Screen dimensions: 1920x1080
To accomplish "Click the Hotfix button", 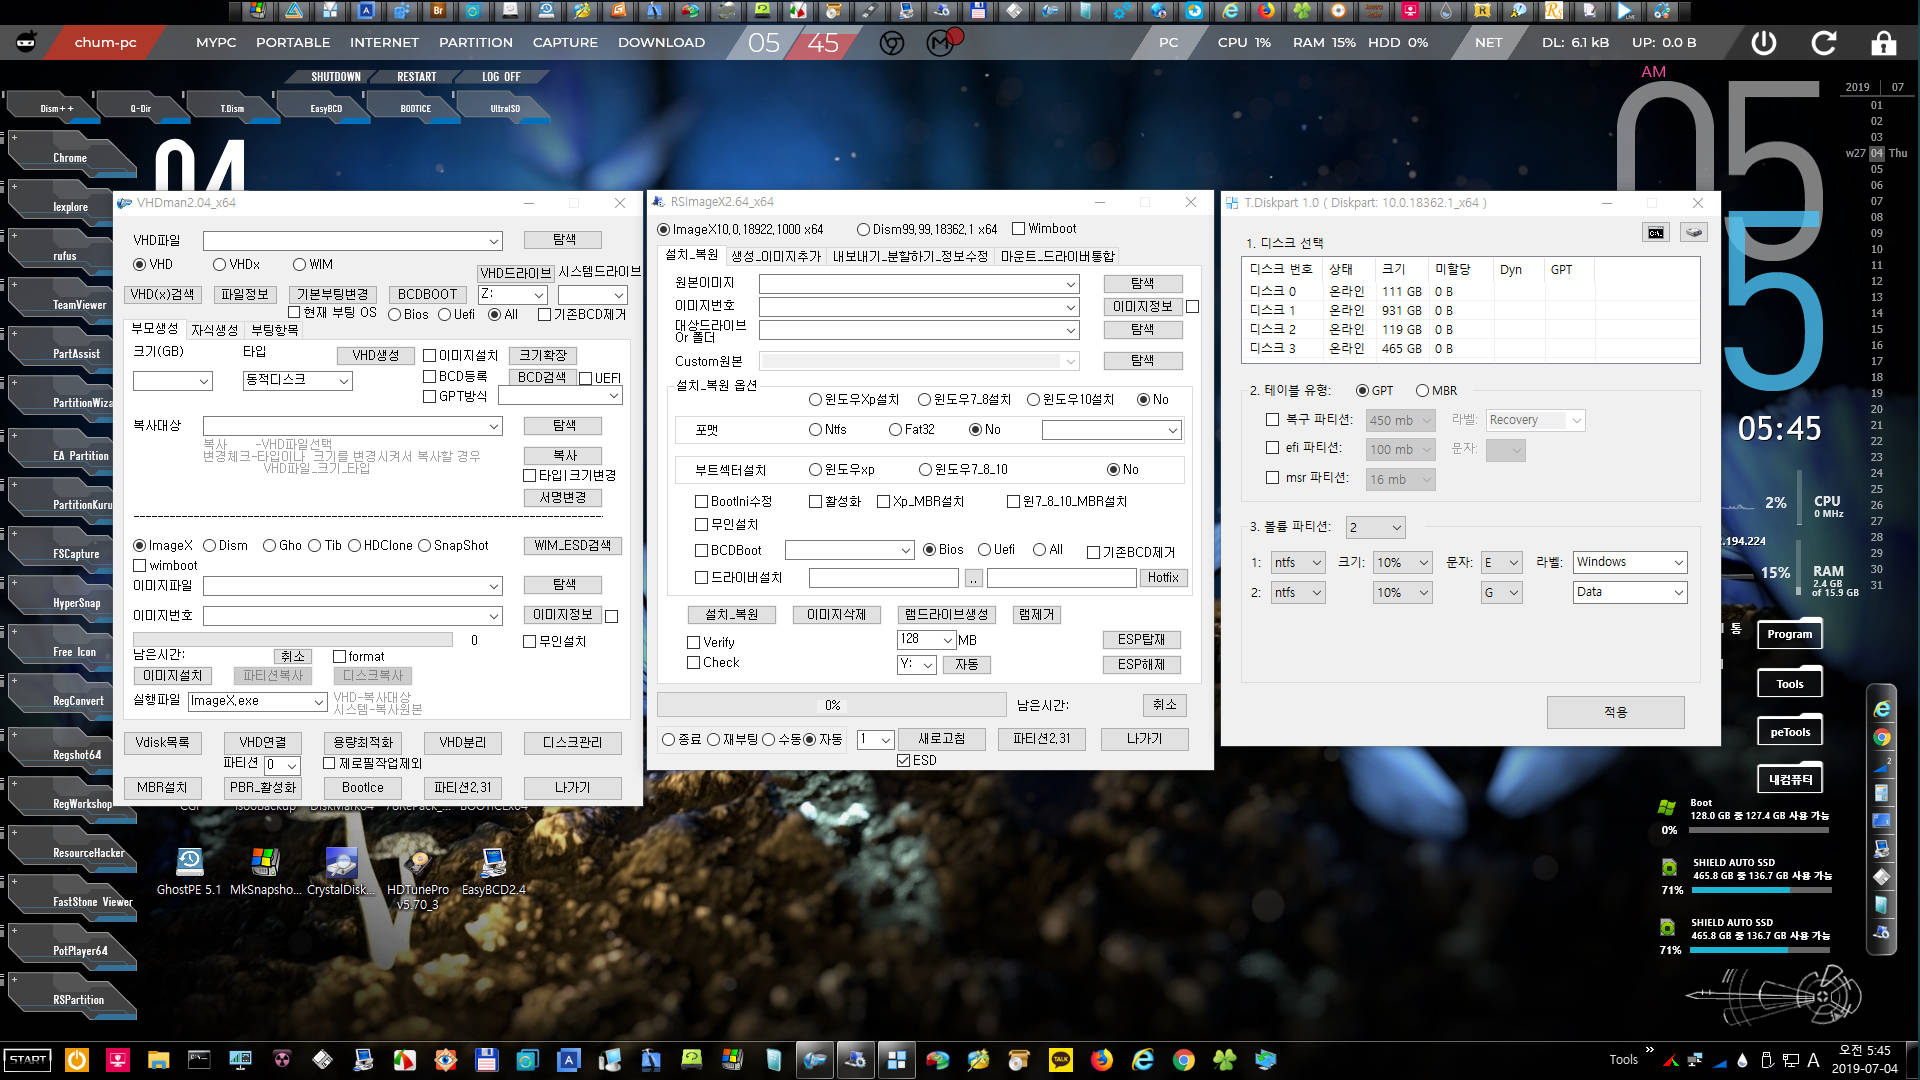I will 1163,578.
